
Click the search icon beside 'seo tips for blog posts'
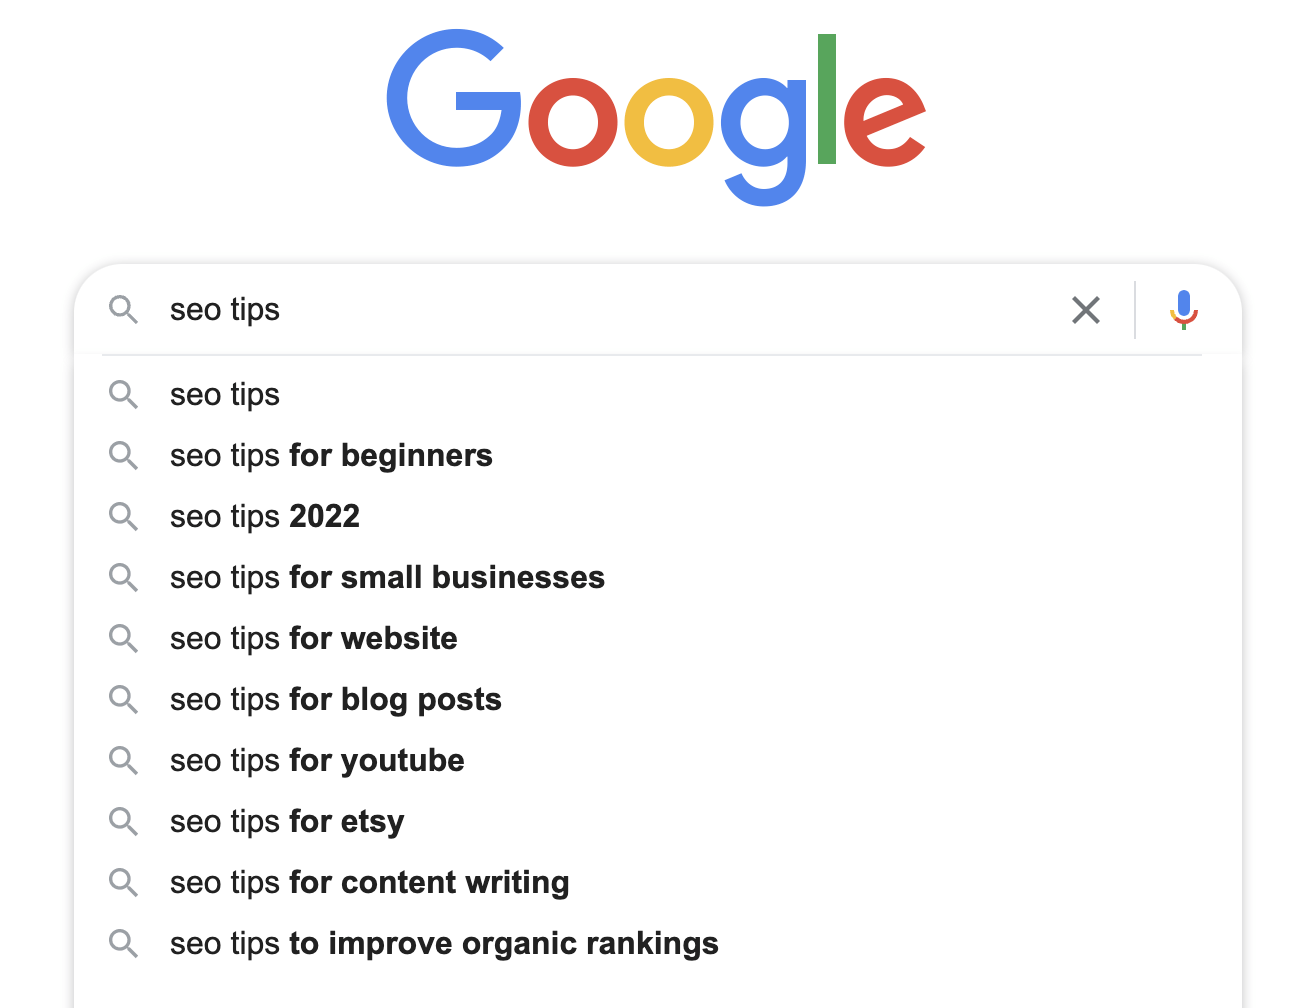pyautogui.click(x=124, y=699)
